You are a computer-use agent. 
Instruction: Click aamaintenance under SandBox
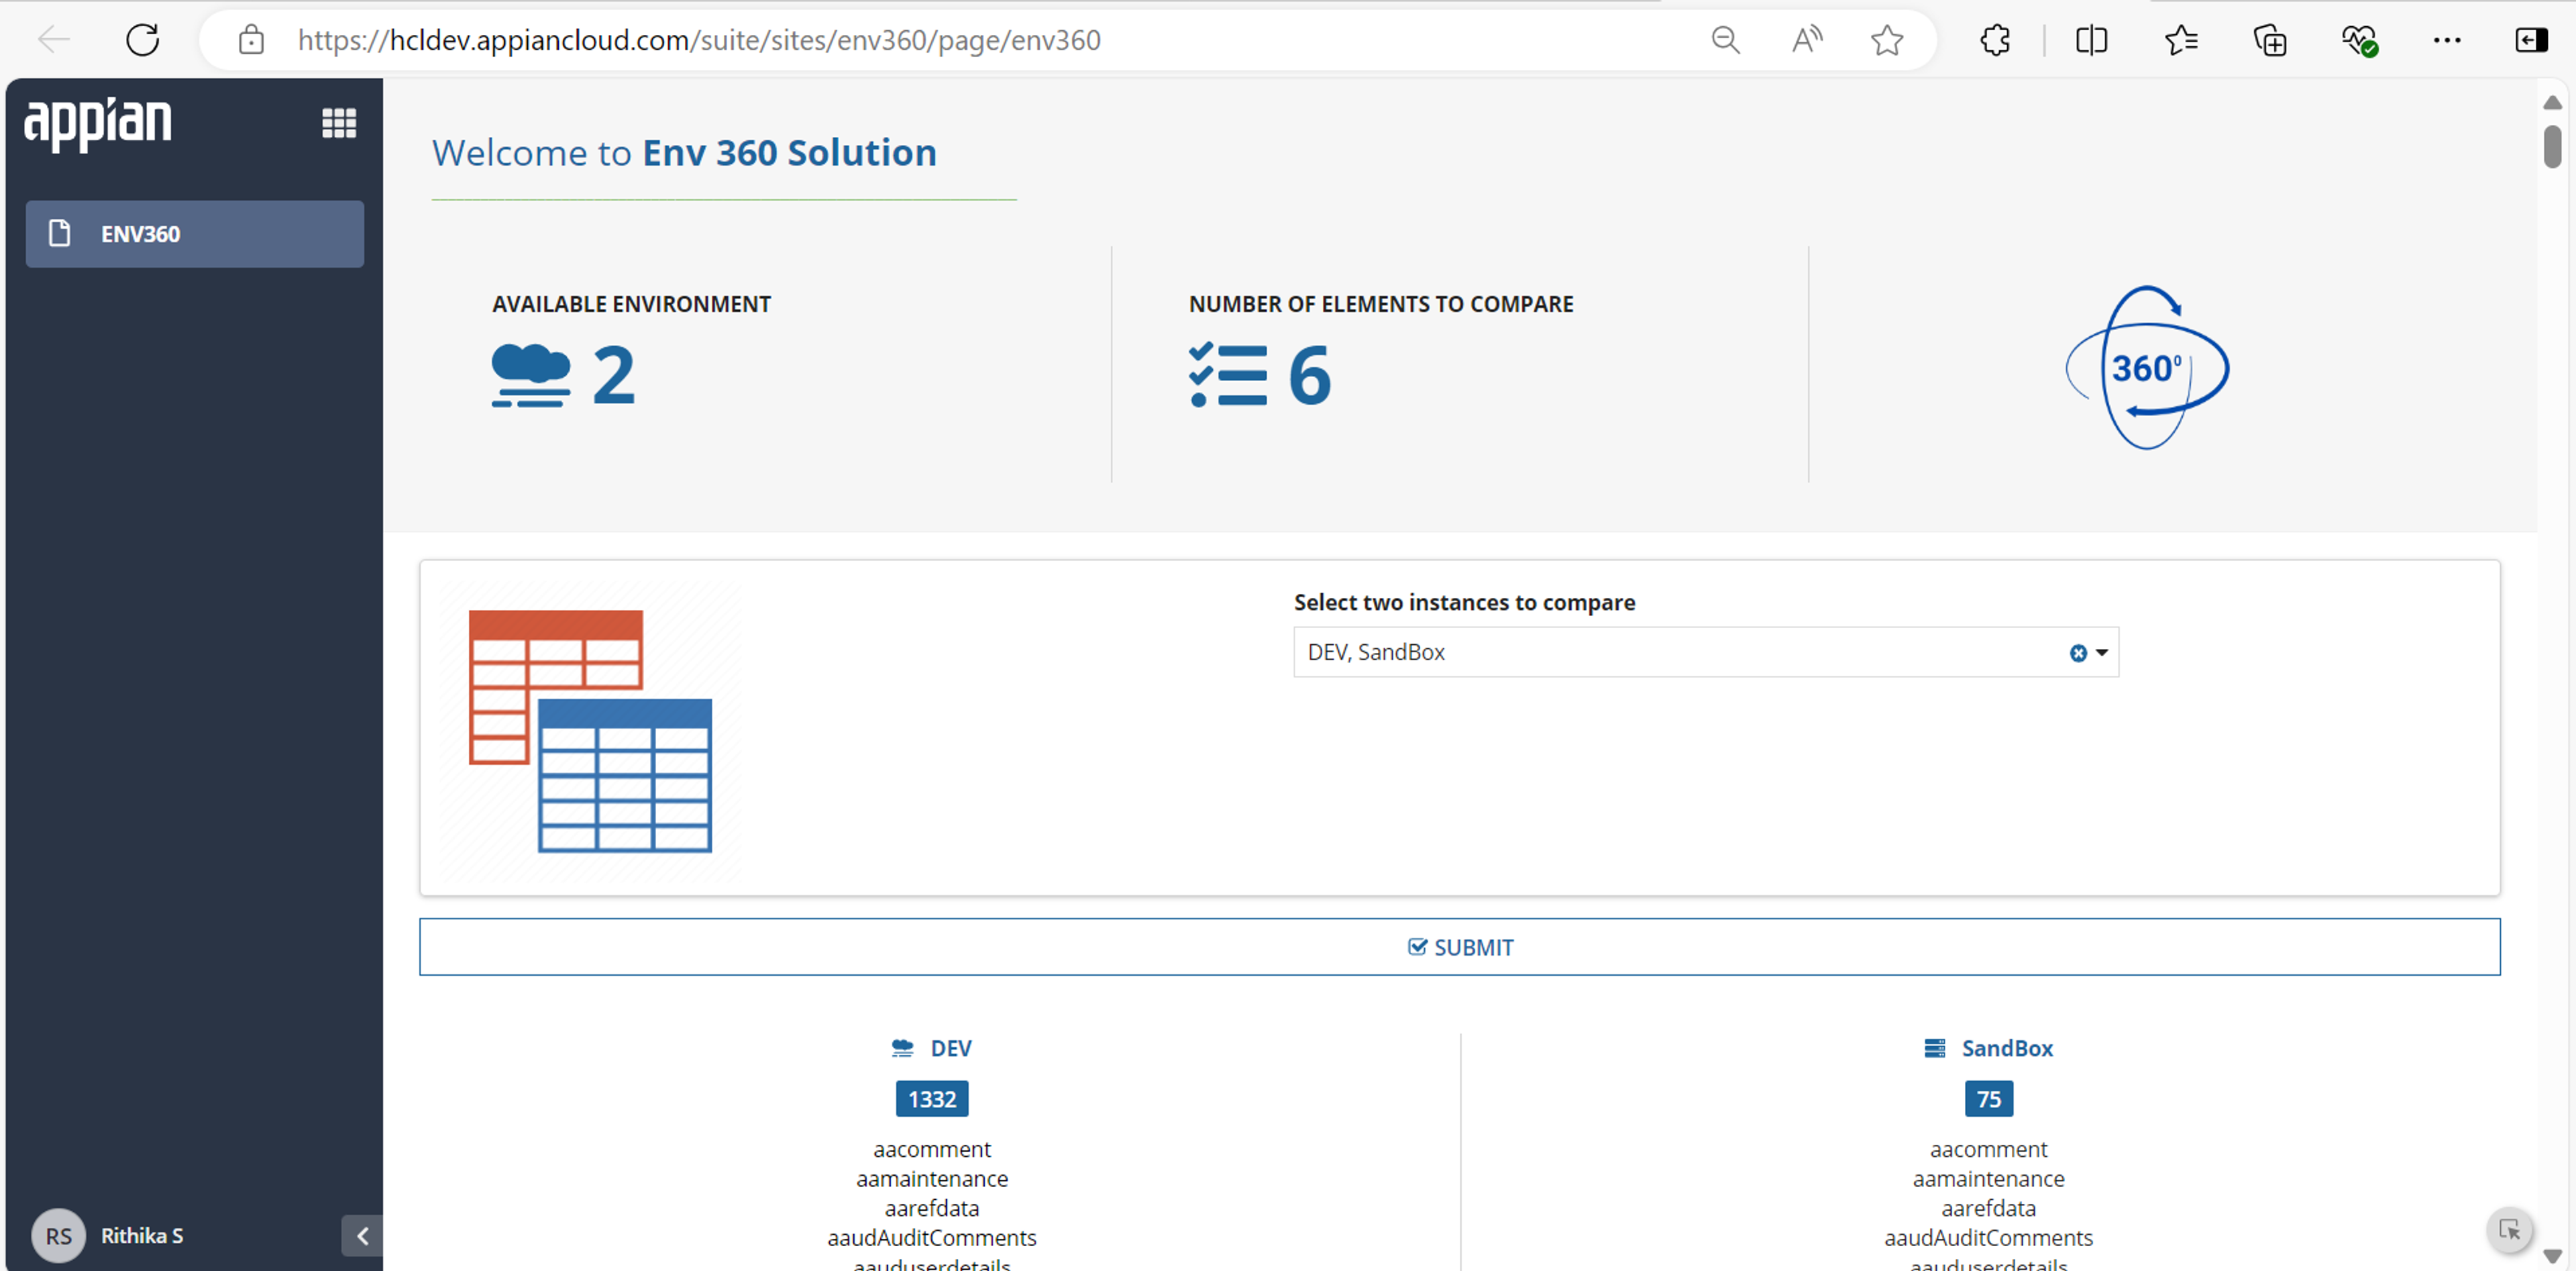pyautogui.click(x=1989, y=1179)
